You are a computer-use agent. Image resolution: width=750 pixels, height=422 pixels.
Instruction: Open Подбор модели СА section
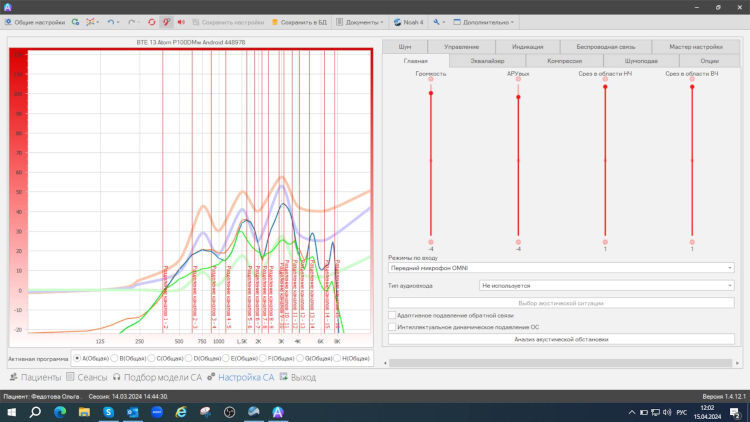coord(157,378)
